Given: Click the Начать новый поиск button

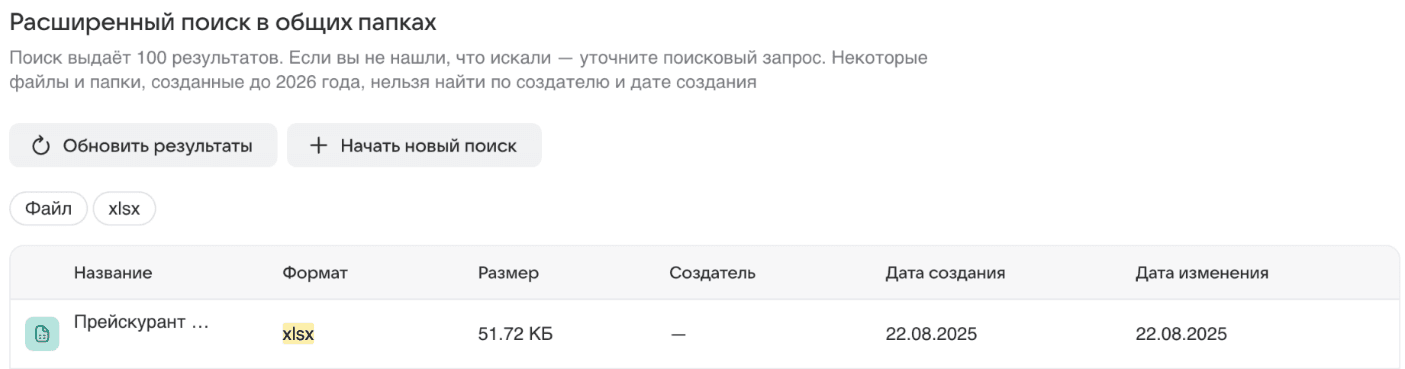Looking at the screenshot, I should (414, 146).
